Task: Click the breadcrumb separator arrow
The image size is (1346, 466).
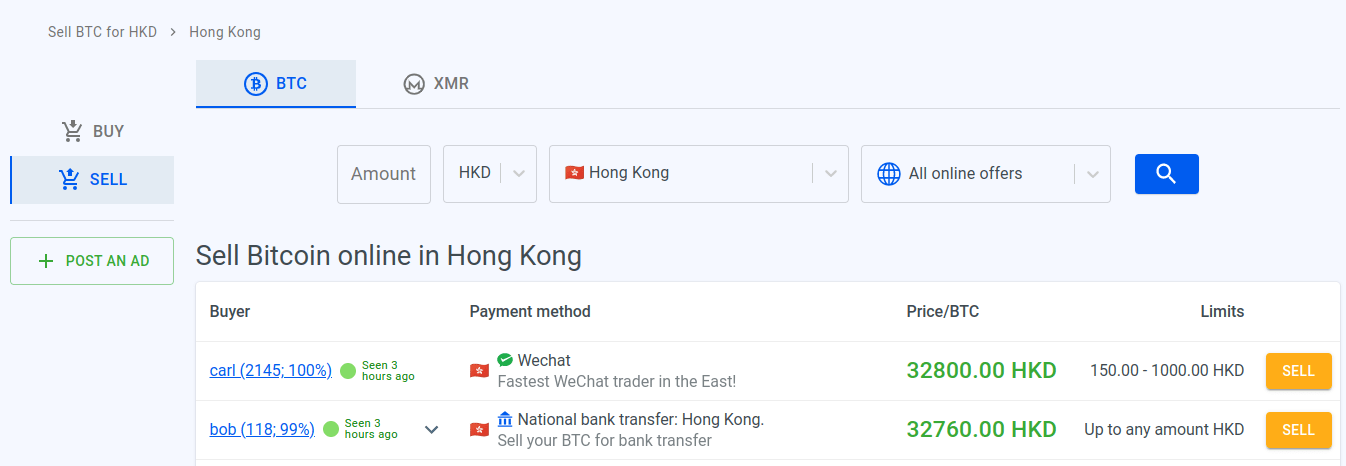Action: point(173,32)
